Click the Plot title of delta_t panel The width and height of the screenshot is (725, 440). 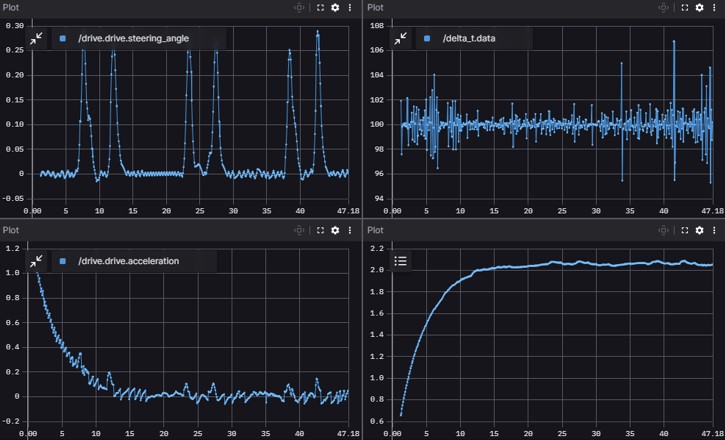pyautogui.click(x=375, y=7)
